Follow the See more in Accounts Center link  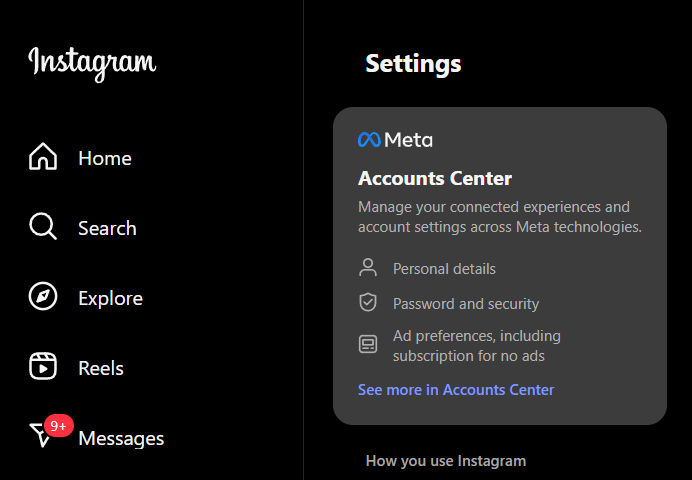(456, 390)
